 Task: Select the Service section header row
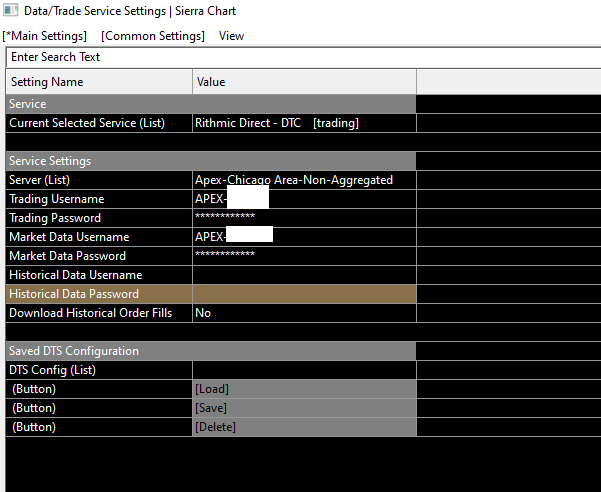click(x=211, y=104)
